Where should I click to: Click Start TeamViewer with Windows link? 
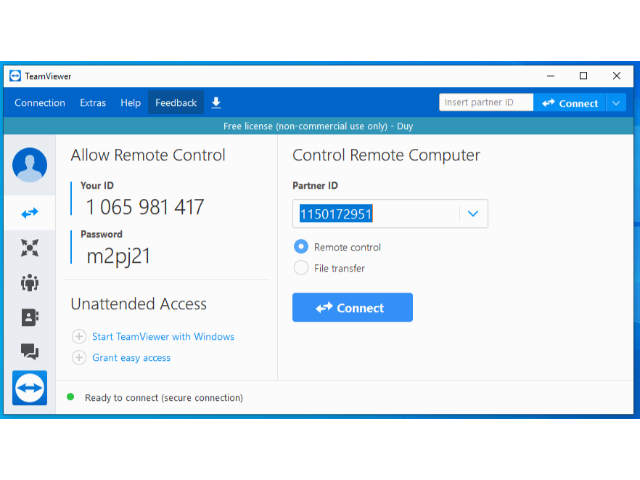tap(163, 336)
